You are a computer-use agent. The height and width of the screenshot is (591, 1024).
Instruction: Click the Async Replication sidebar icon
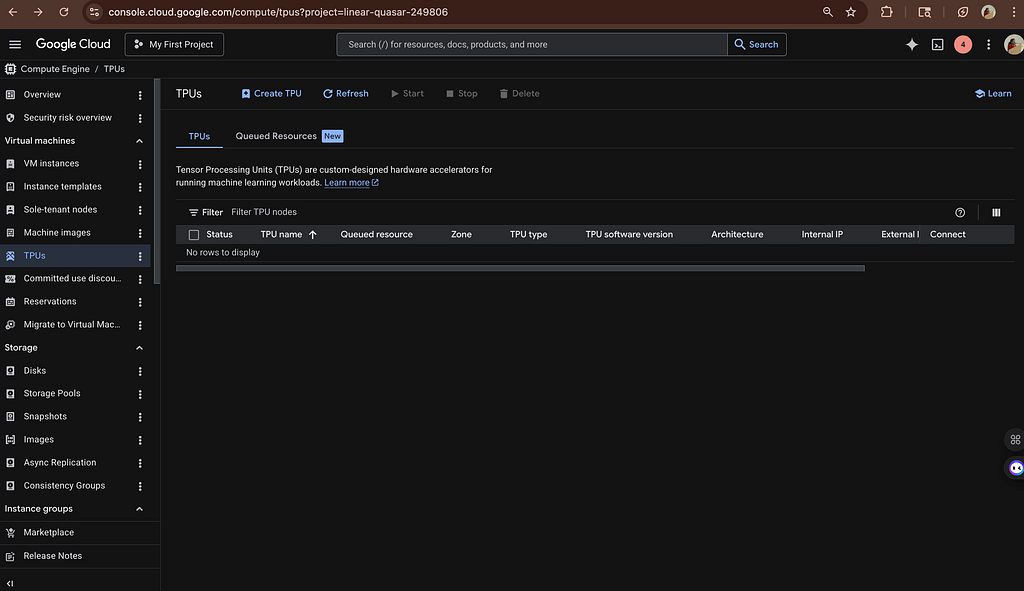pos(10,463)
